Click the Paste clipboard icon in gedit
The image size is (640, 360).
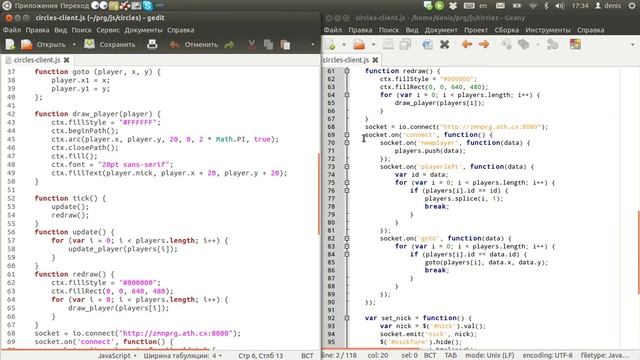(285, 44)
